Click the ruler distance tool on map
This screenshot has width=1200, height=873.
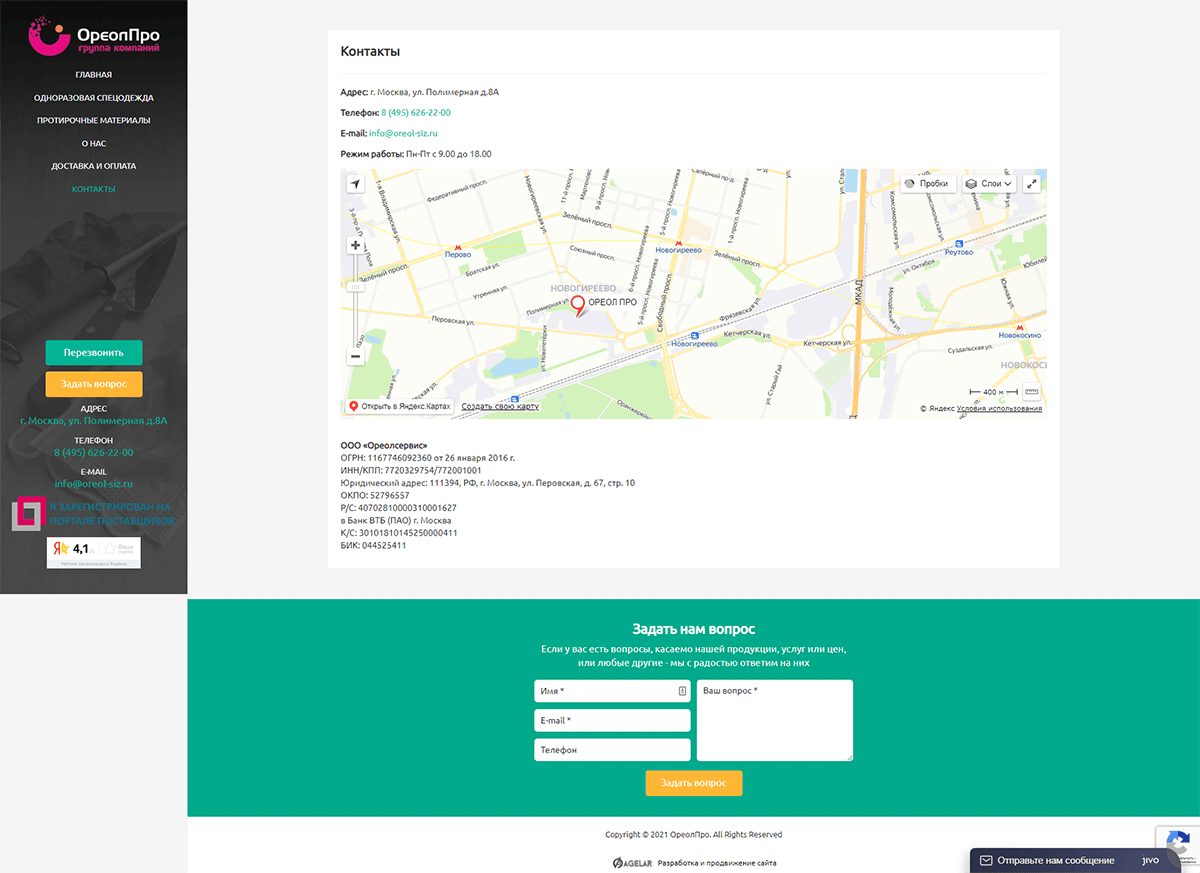1032,391
